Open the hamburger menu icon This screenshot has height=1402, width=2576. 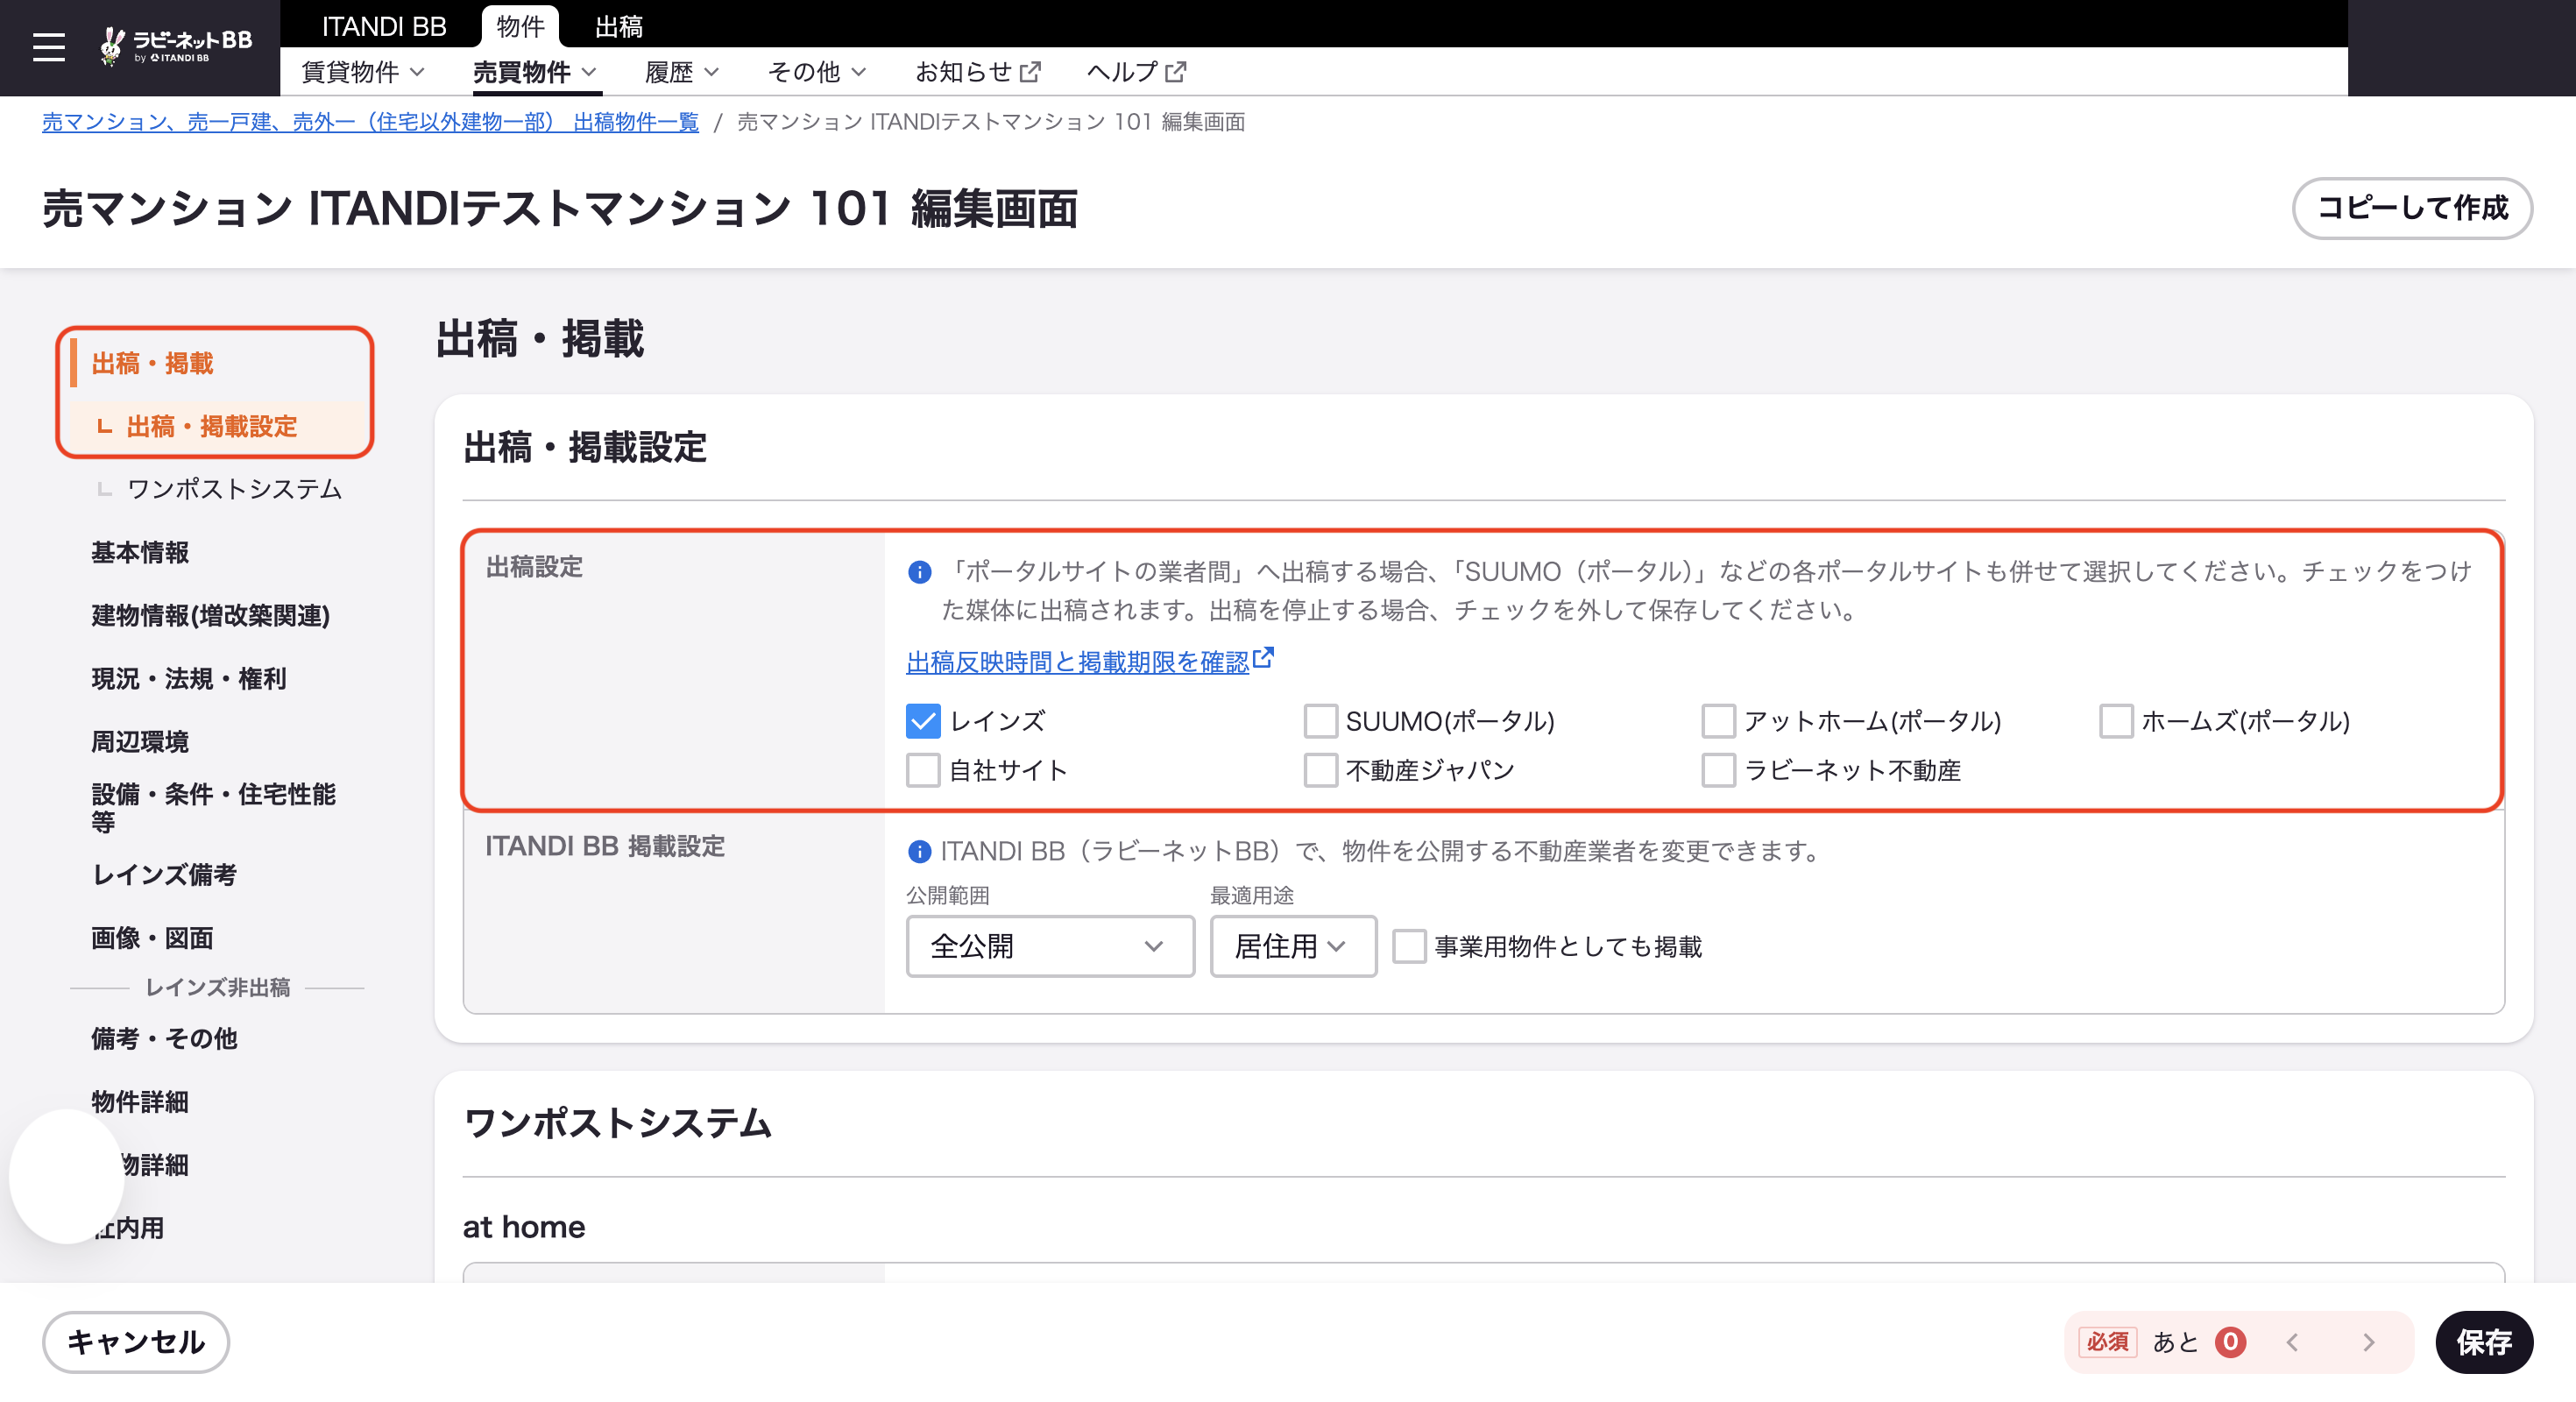48,47
